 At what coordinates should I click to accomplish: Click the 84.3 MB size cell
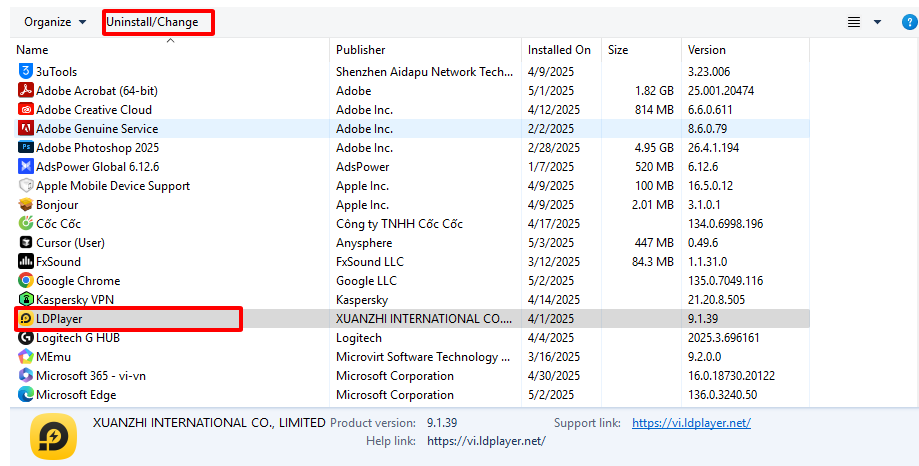[652, 261]
